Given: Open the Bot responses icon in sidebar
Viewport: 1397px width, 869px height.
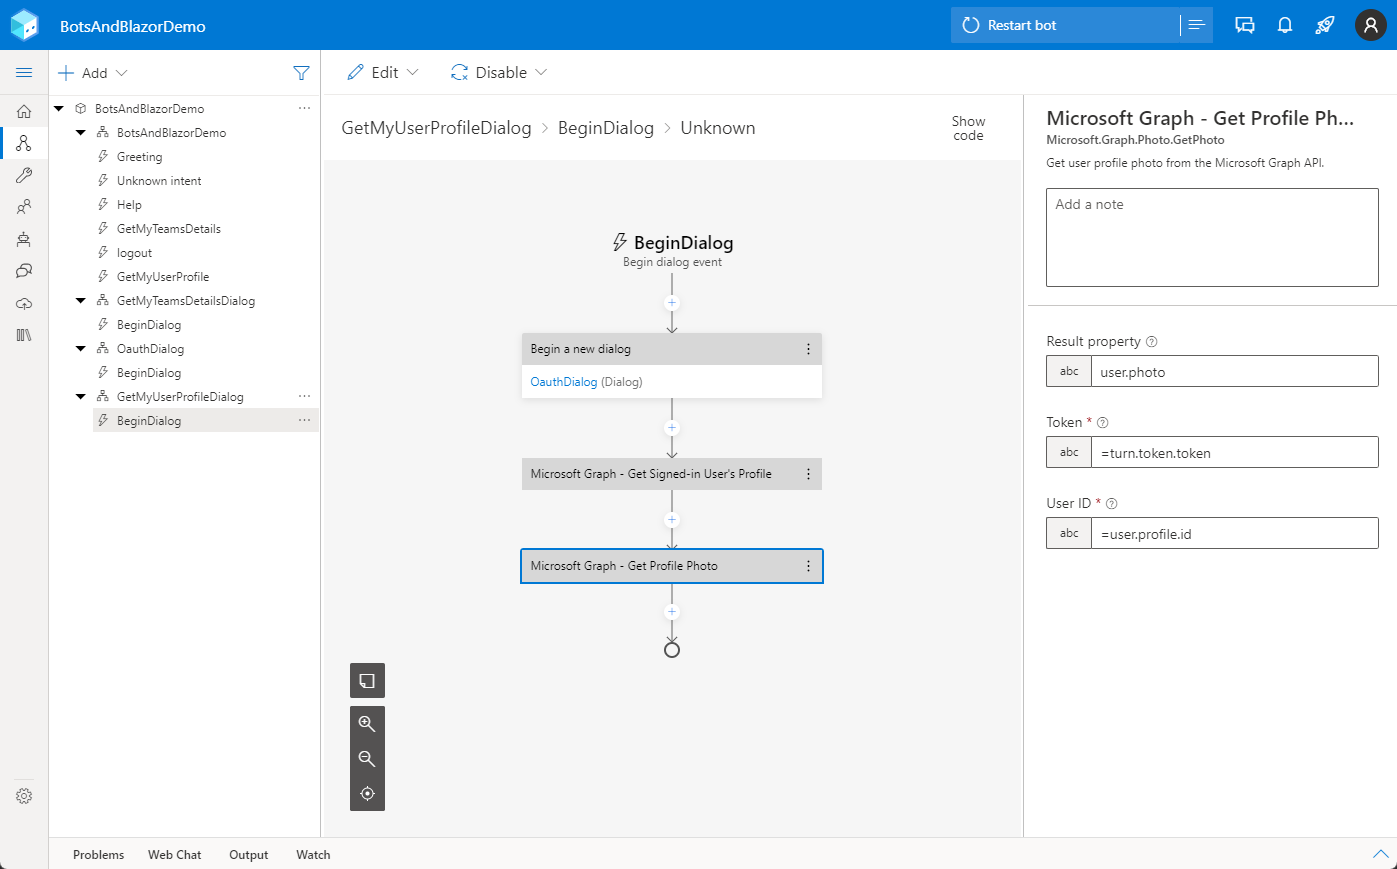Looking at the screenshot, I should pos(24,239).
